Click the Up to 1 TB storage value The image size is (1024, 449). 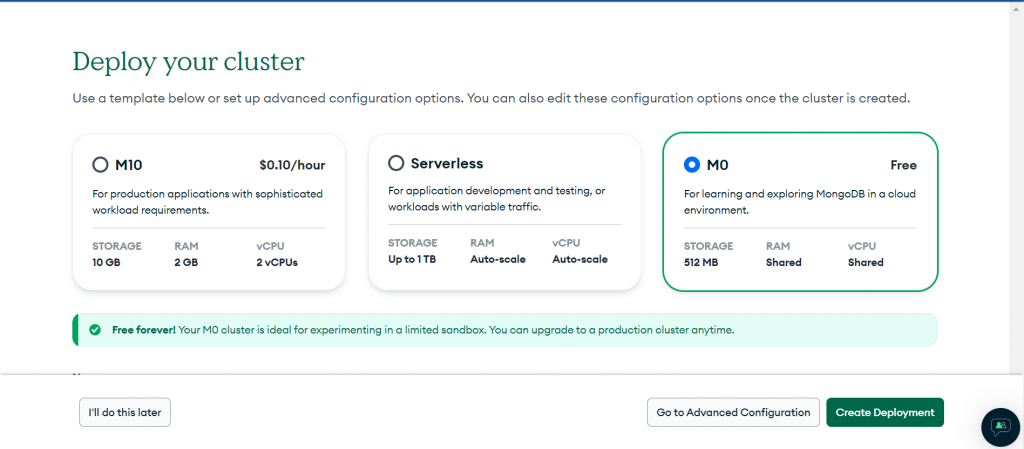pos(413,259)
